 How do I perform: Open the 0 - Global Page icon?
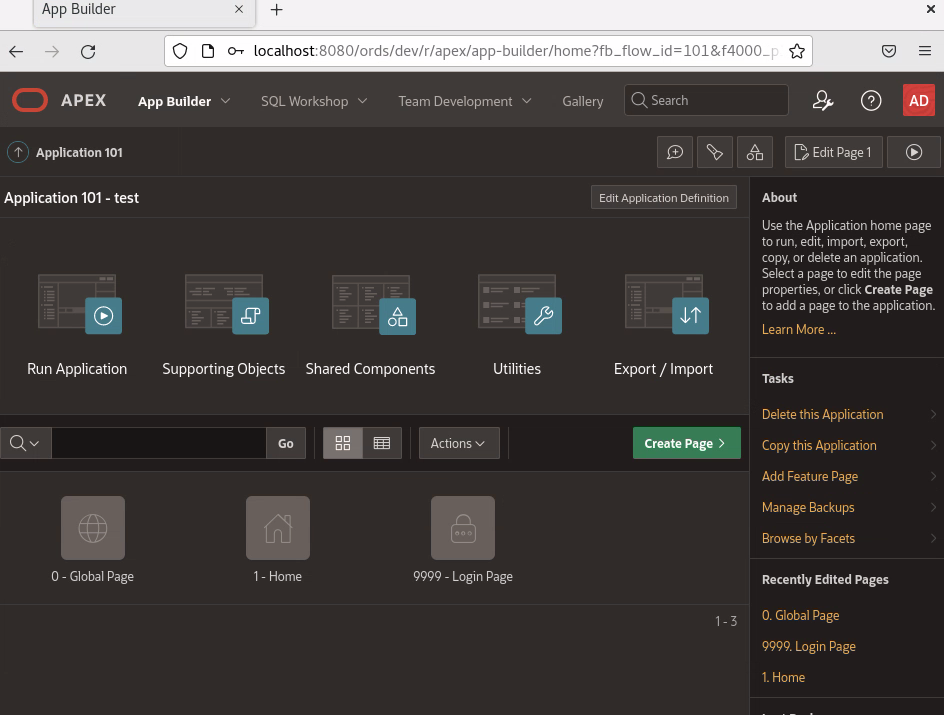point(93,528)
